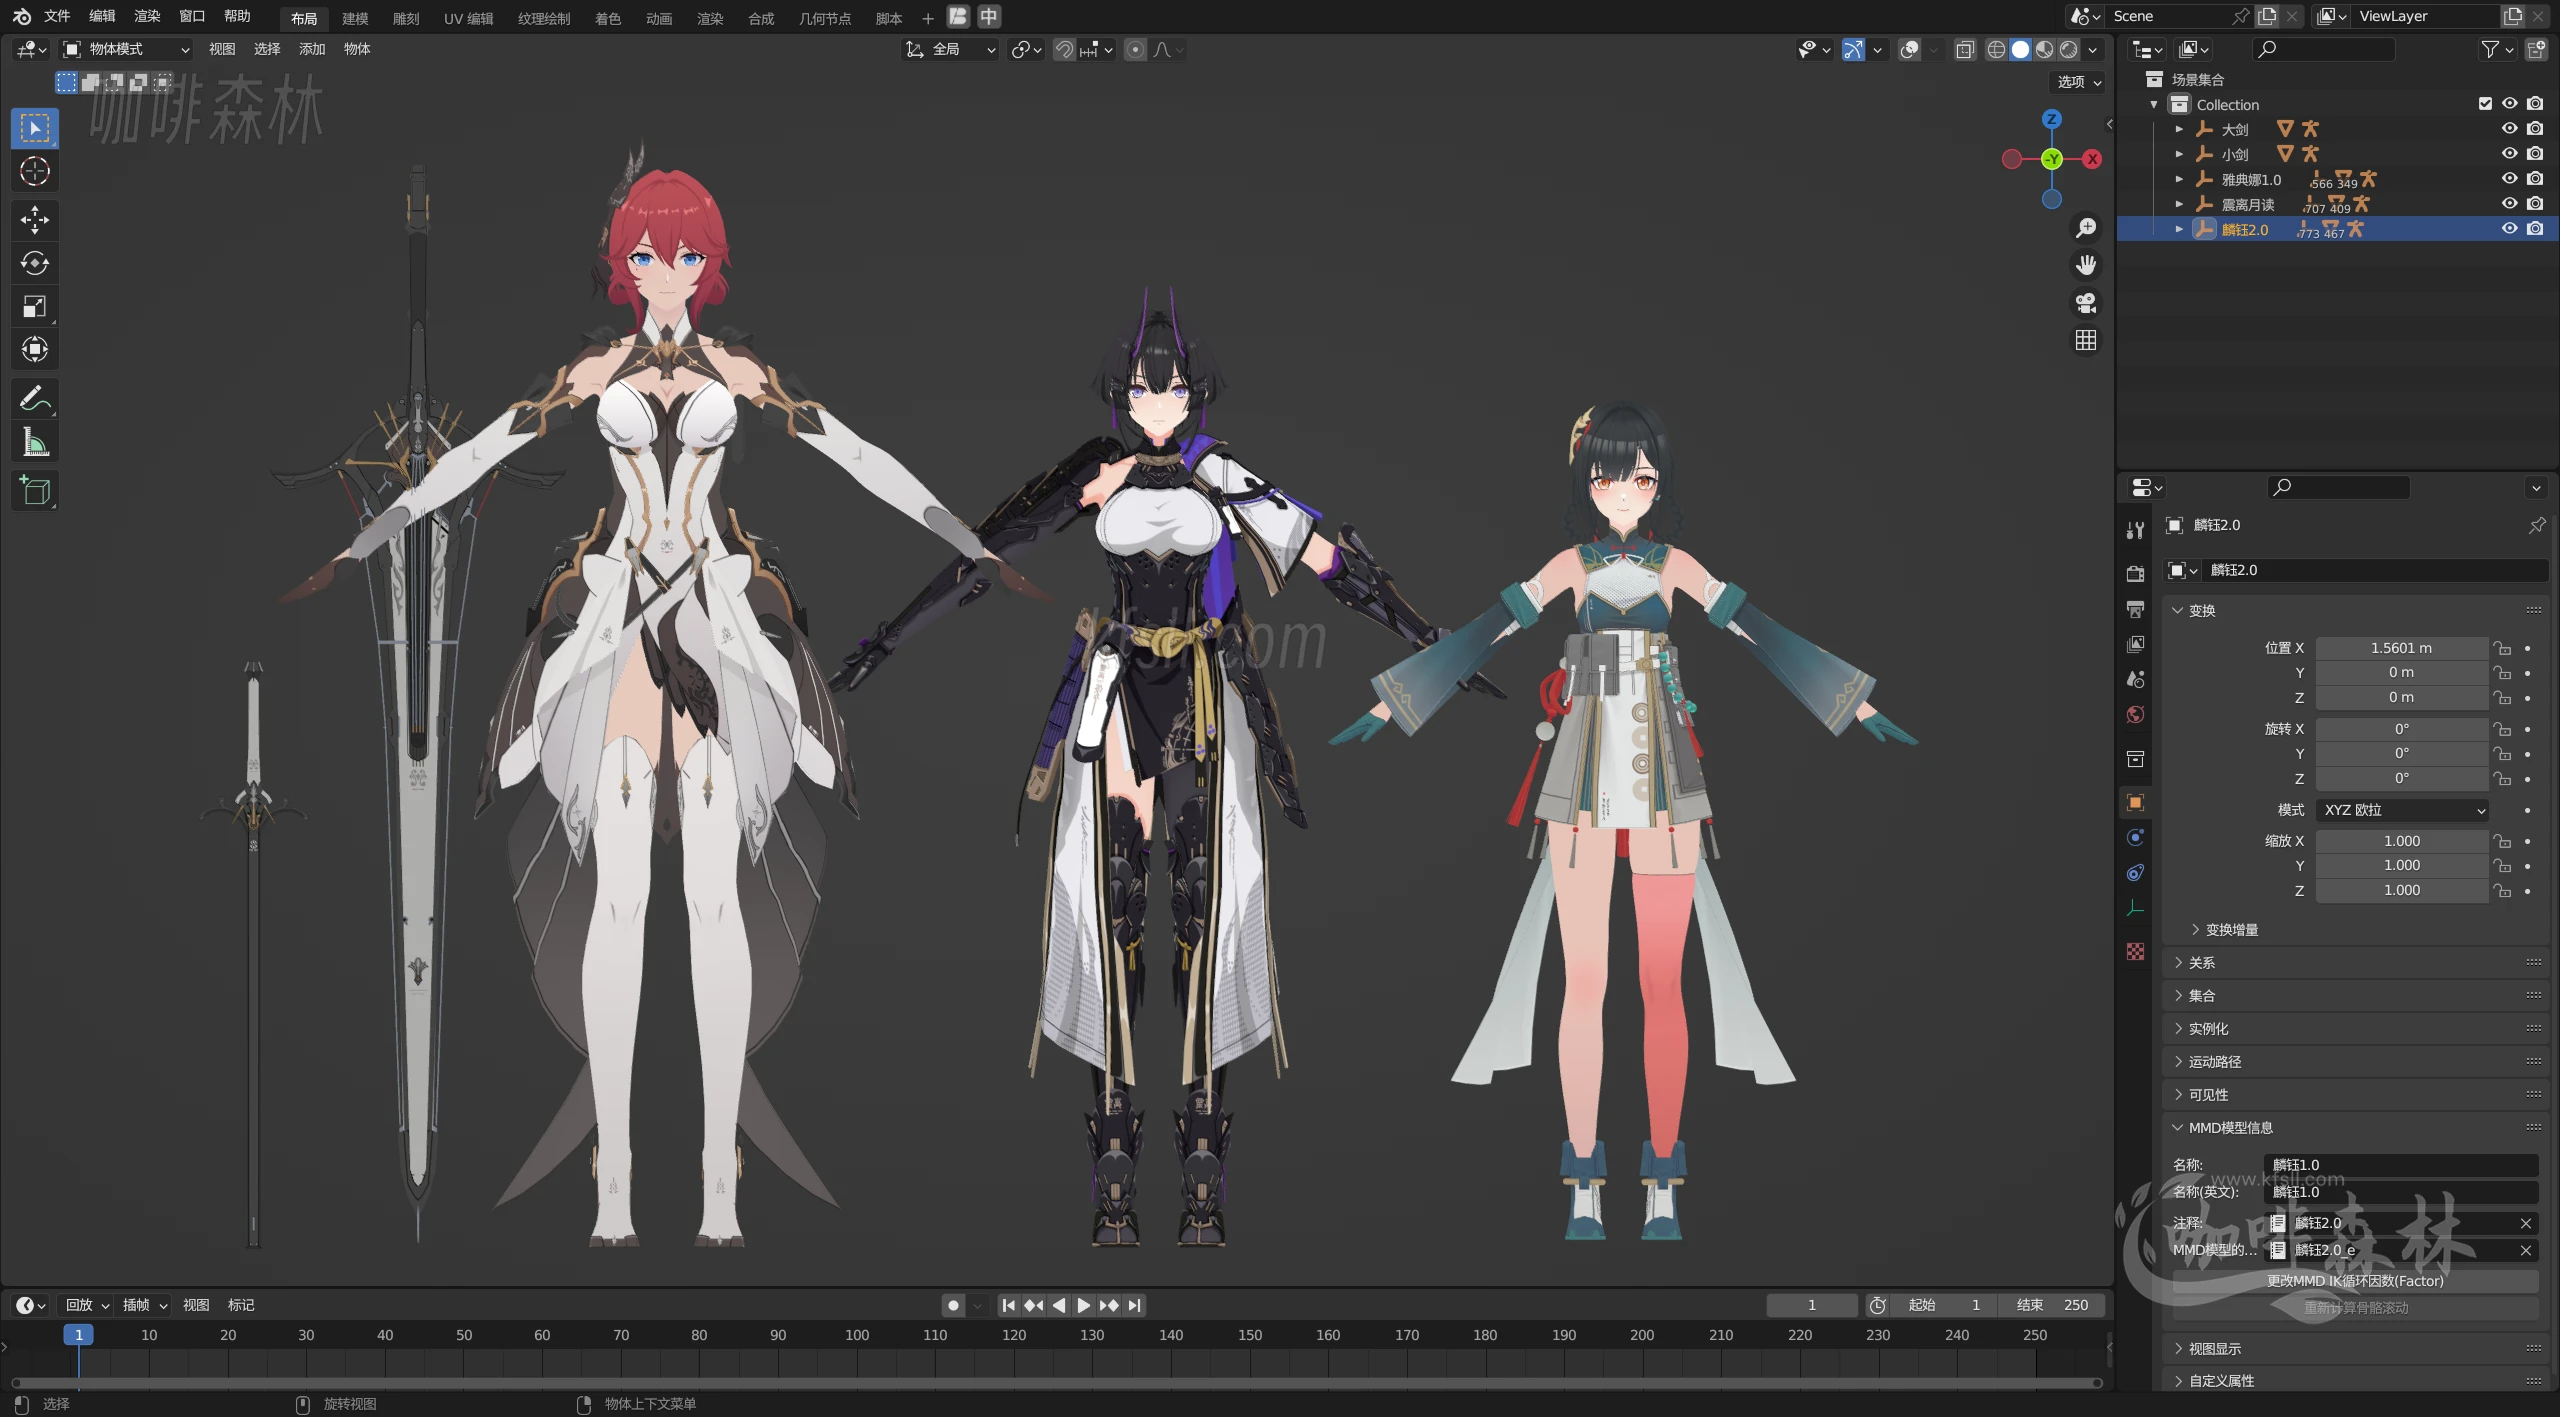
Task: Open the Physics properties tab
Action: pos(2135,838)
